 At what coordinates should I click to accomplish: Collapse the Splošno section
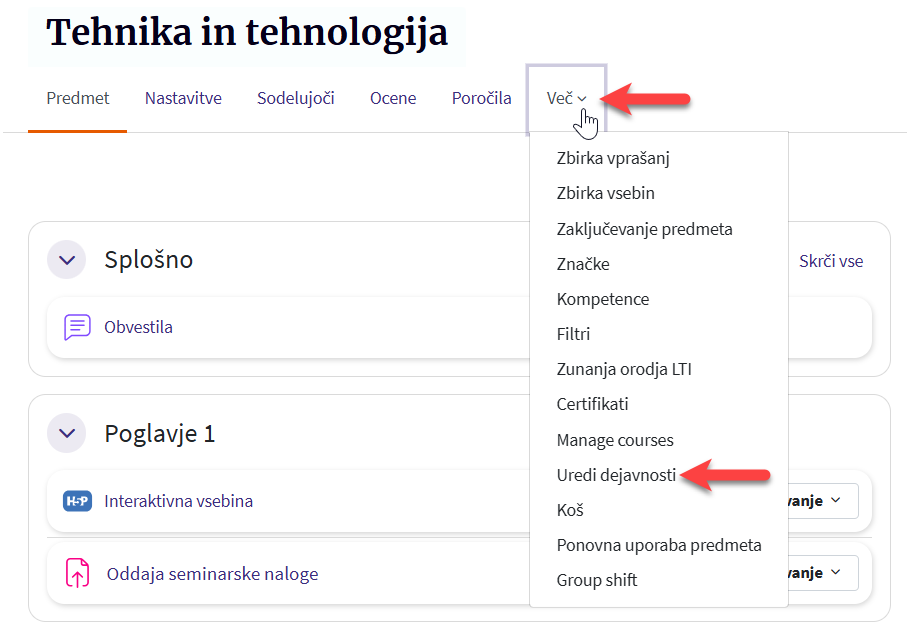coord(67,260)
